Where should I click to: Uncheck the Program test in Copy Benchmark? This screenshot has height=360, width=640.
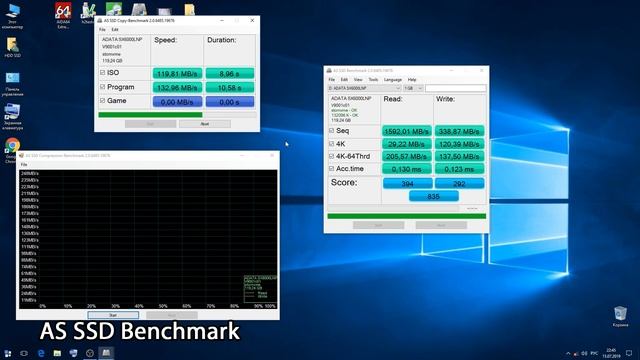(x=102, y=87)
